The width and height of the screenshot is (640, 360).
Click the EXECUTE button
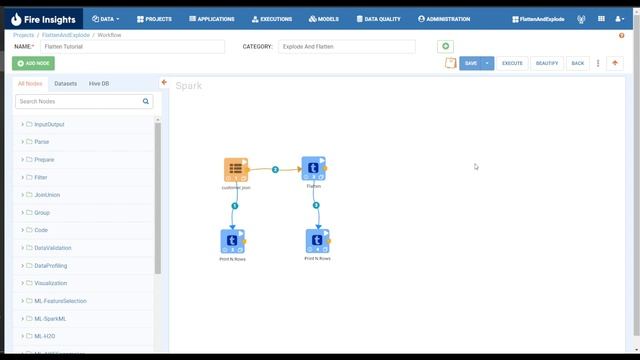click(x=512, y=63)
